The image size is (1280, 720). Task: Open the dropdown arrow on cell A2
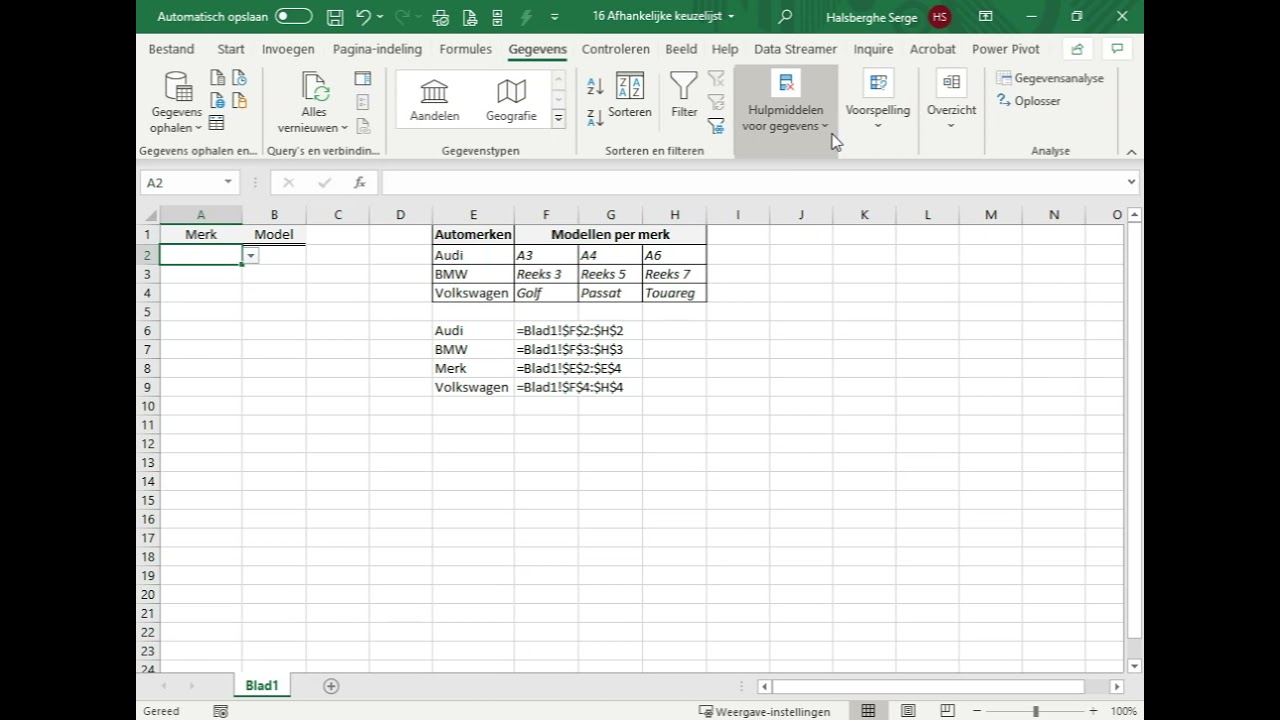point(251,256)
